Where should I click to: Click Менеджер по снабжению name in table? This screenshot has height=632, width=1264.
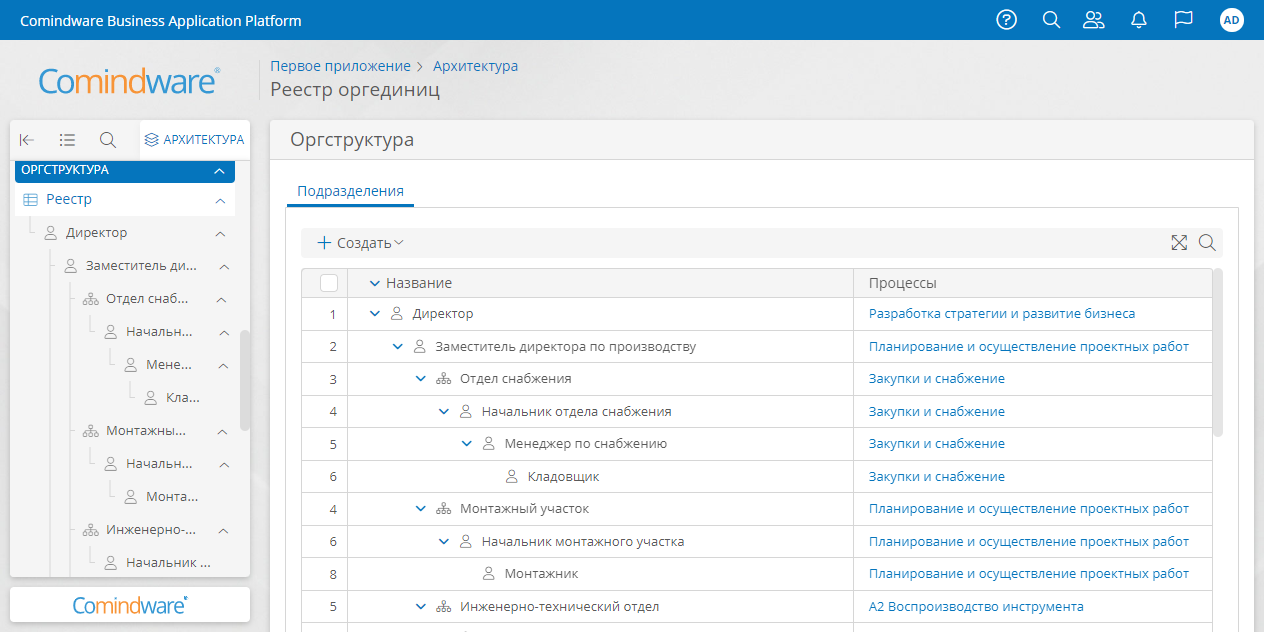pos(586,444)
